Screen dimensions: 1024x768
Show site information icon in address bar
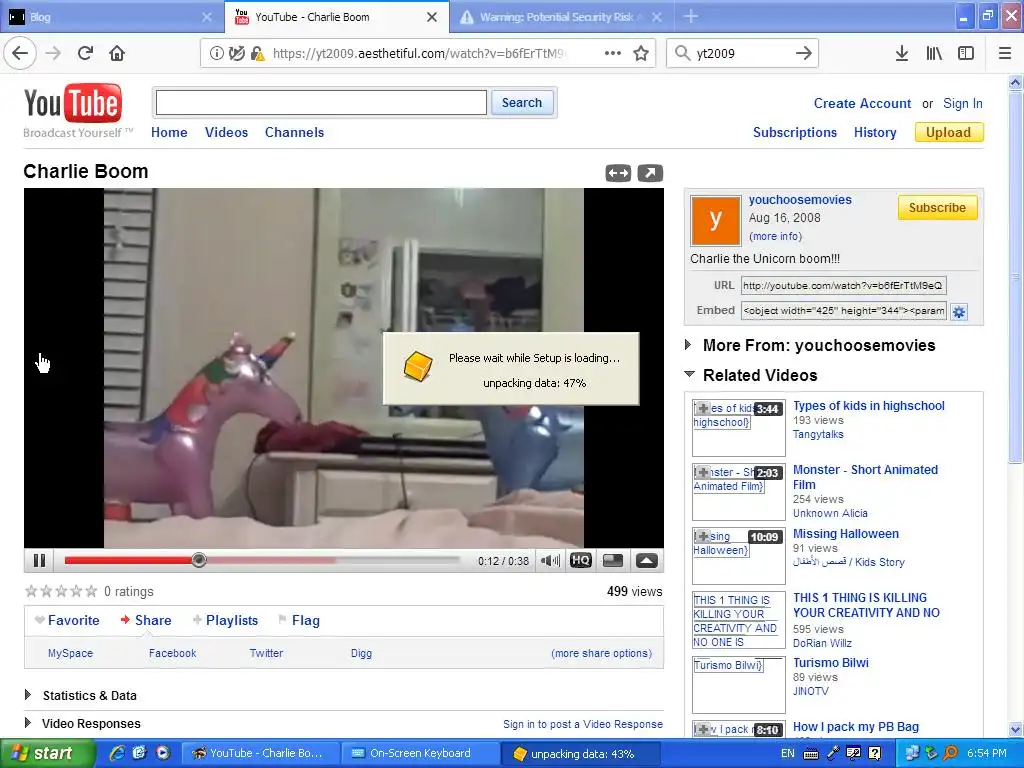(x=216, y=54)
